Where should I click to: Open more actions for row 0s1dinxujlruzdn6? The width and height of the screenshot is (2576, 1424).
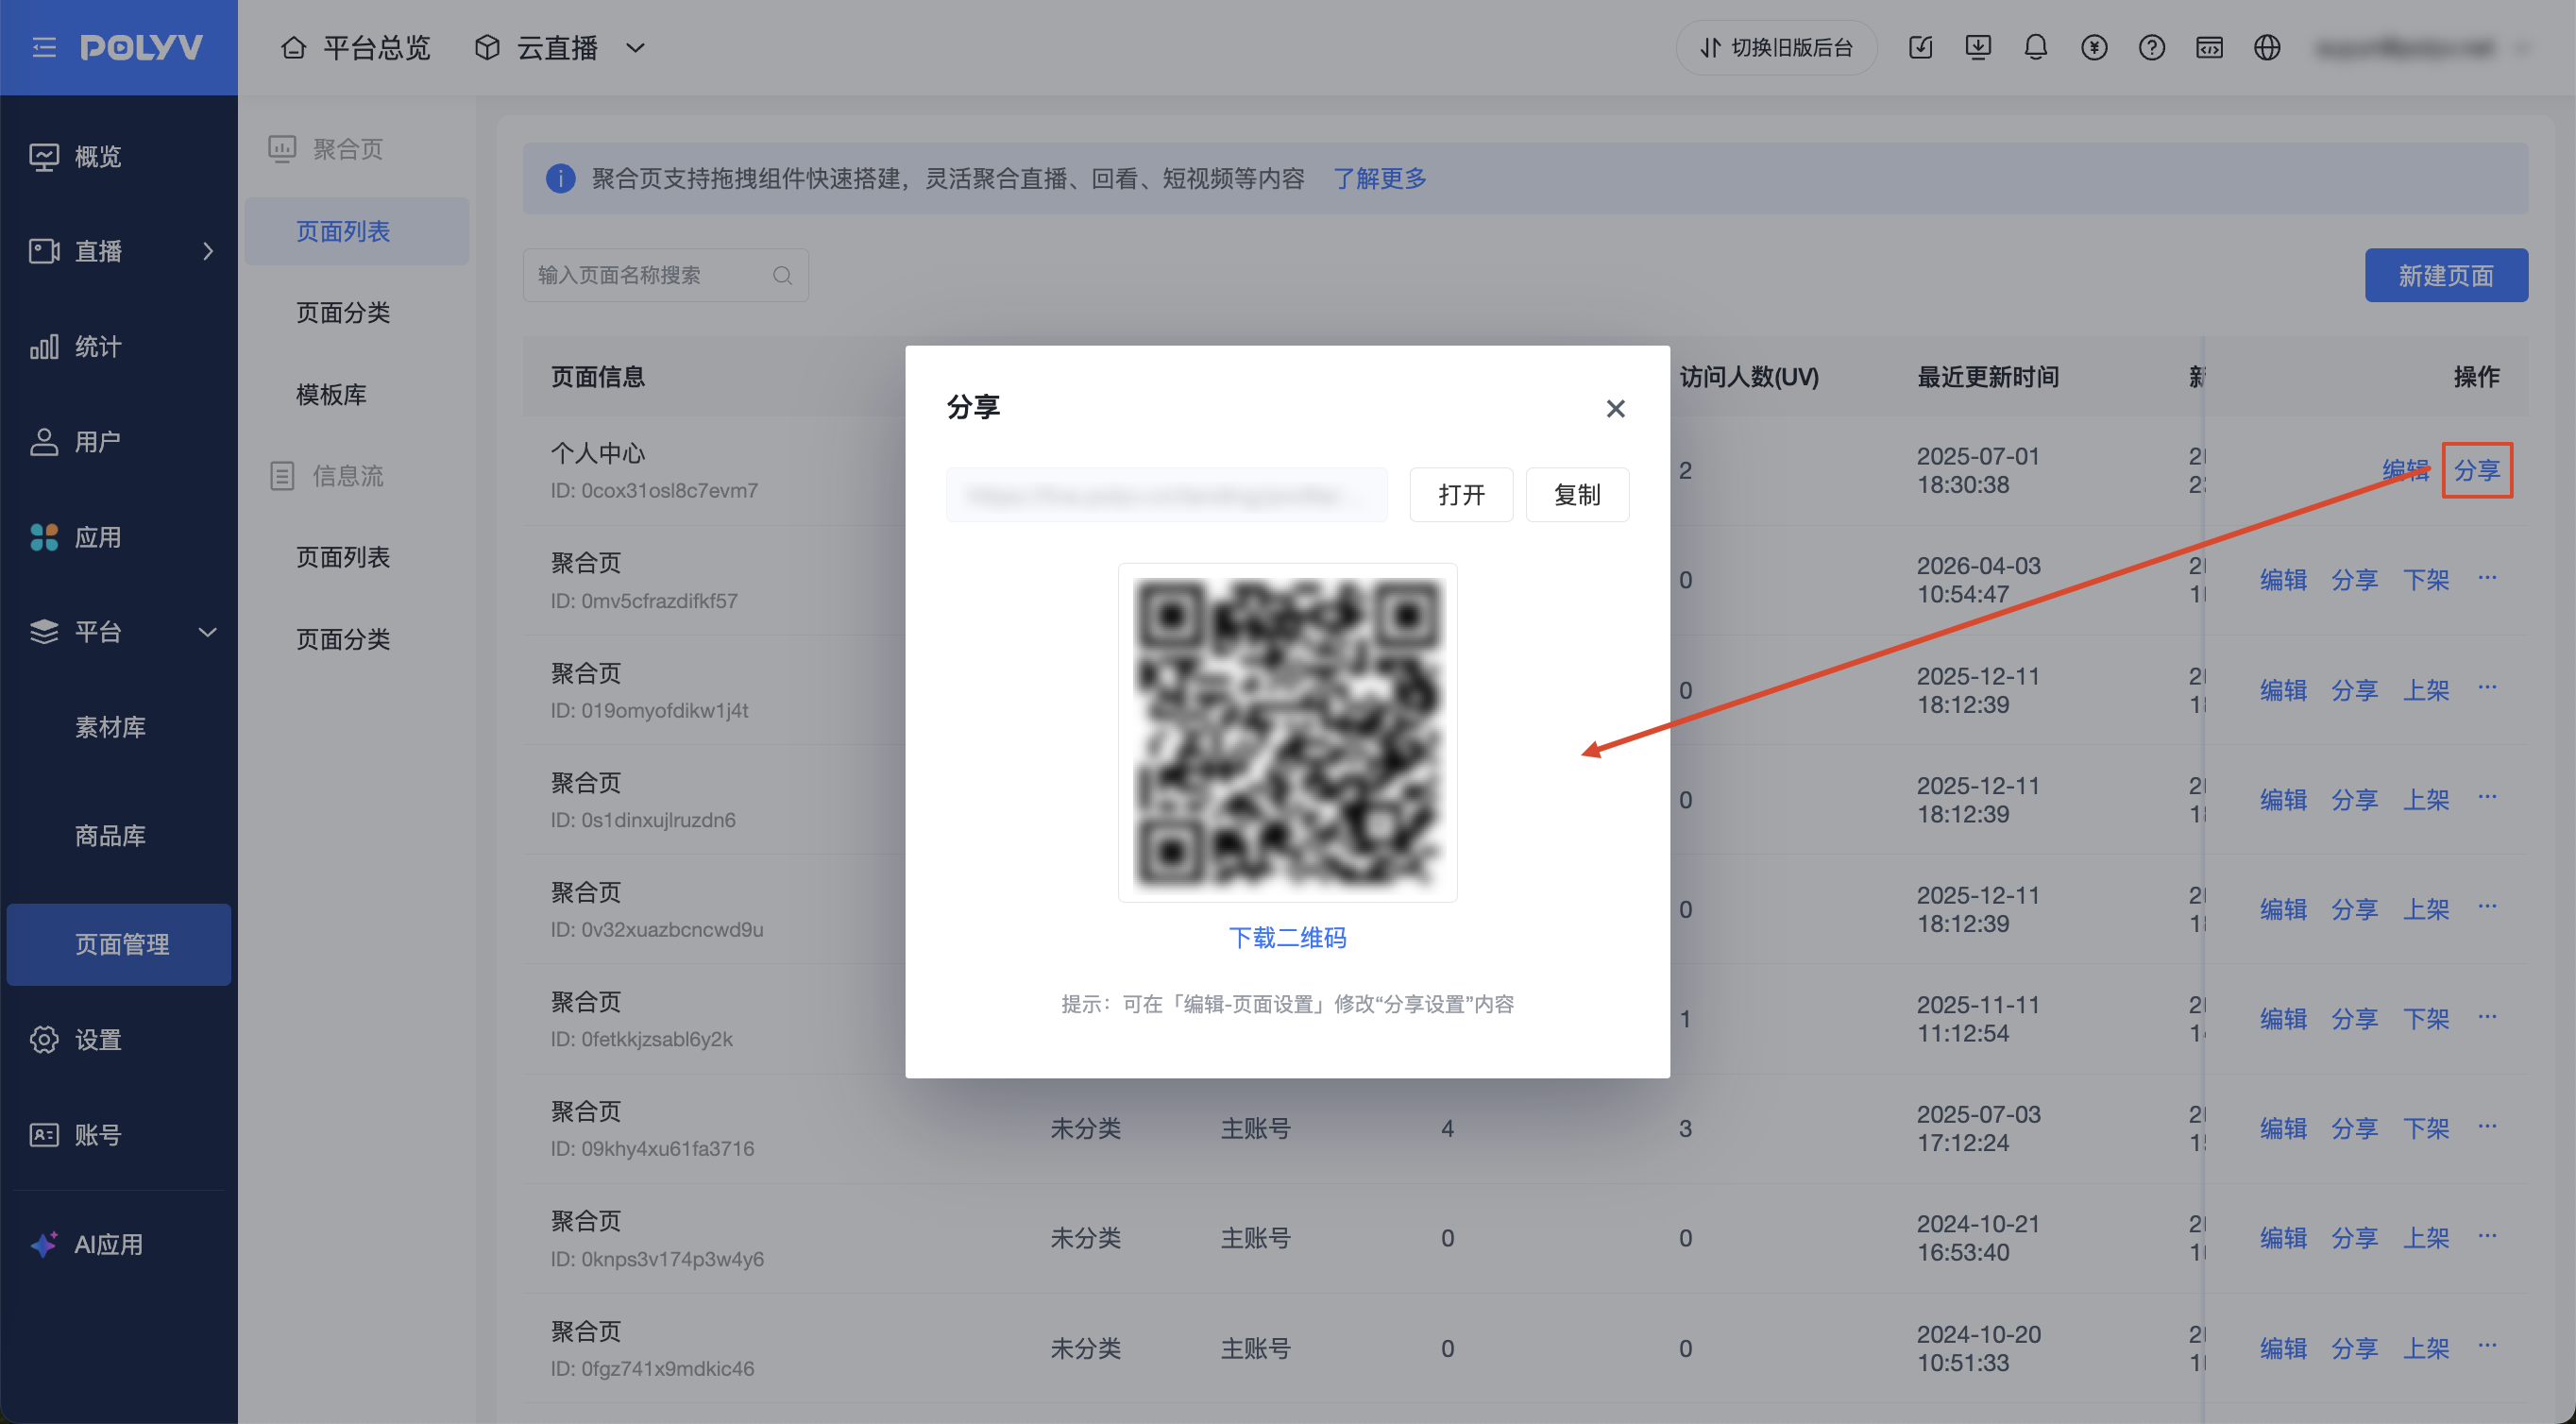pos(2487,798)
